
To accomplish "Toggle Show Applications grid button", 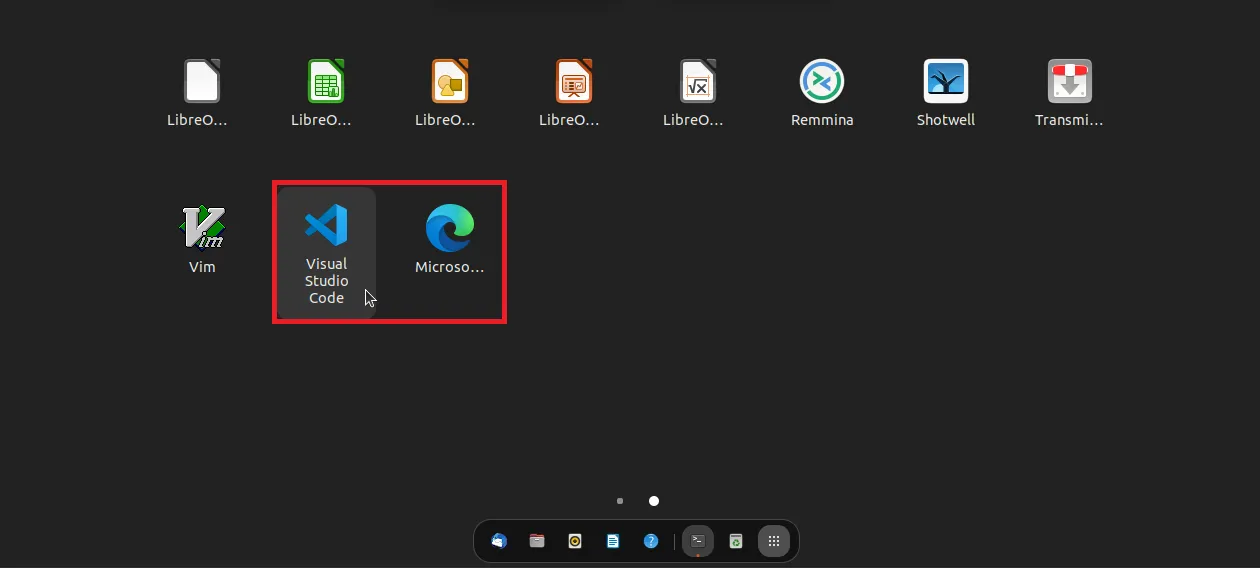I will click(774, 541).
